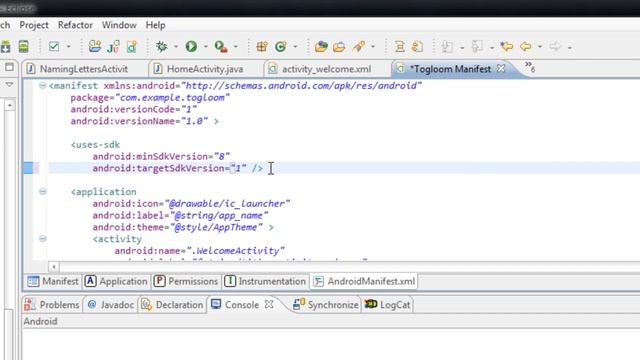Viewport: 640px width, 360px height.
Task: Collapse the application element fold marker
Action: [42, 192]
